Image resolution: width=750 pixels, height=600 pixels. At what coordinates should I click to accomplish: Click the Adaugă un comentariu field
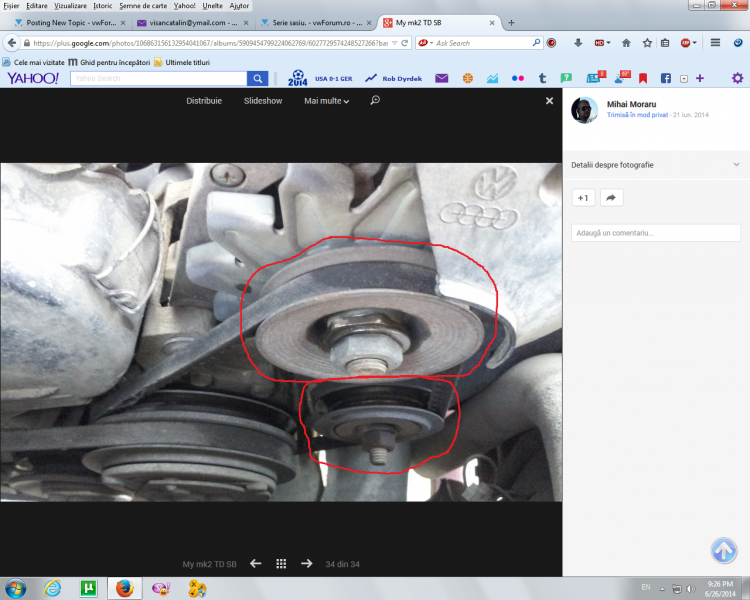656,233
